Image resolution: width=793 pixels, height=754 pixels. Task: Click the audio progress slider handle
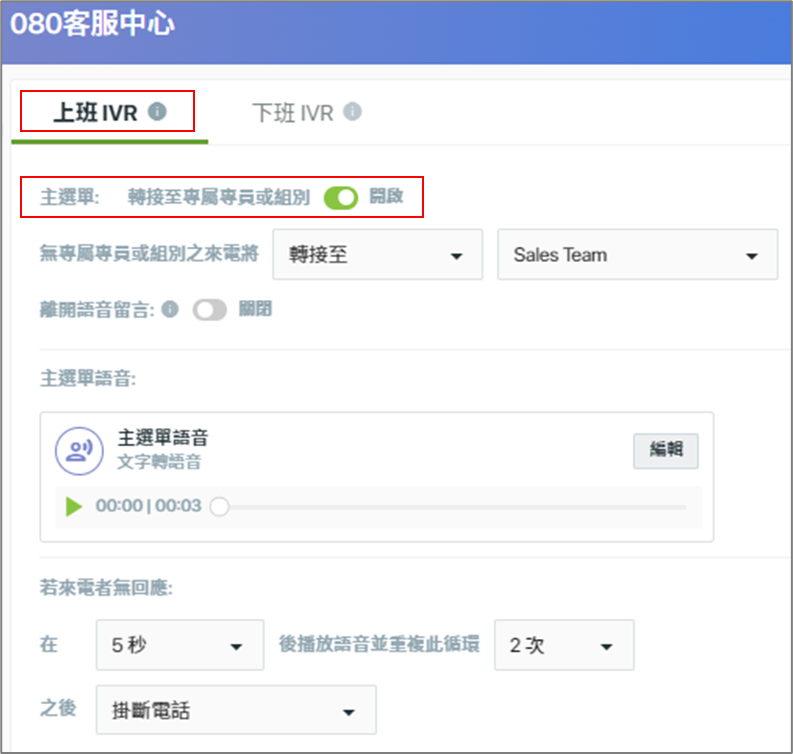coord(219,506)
